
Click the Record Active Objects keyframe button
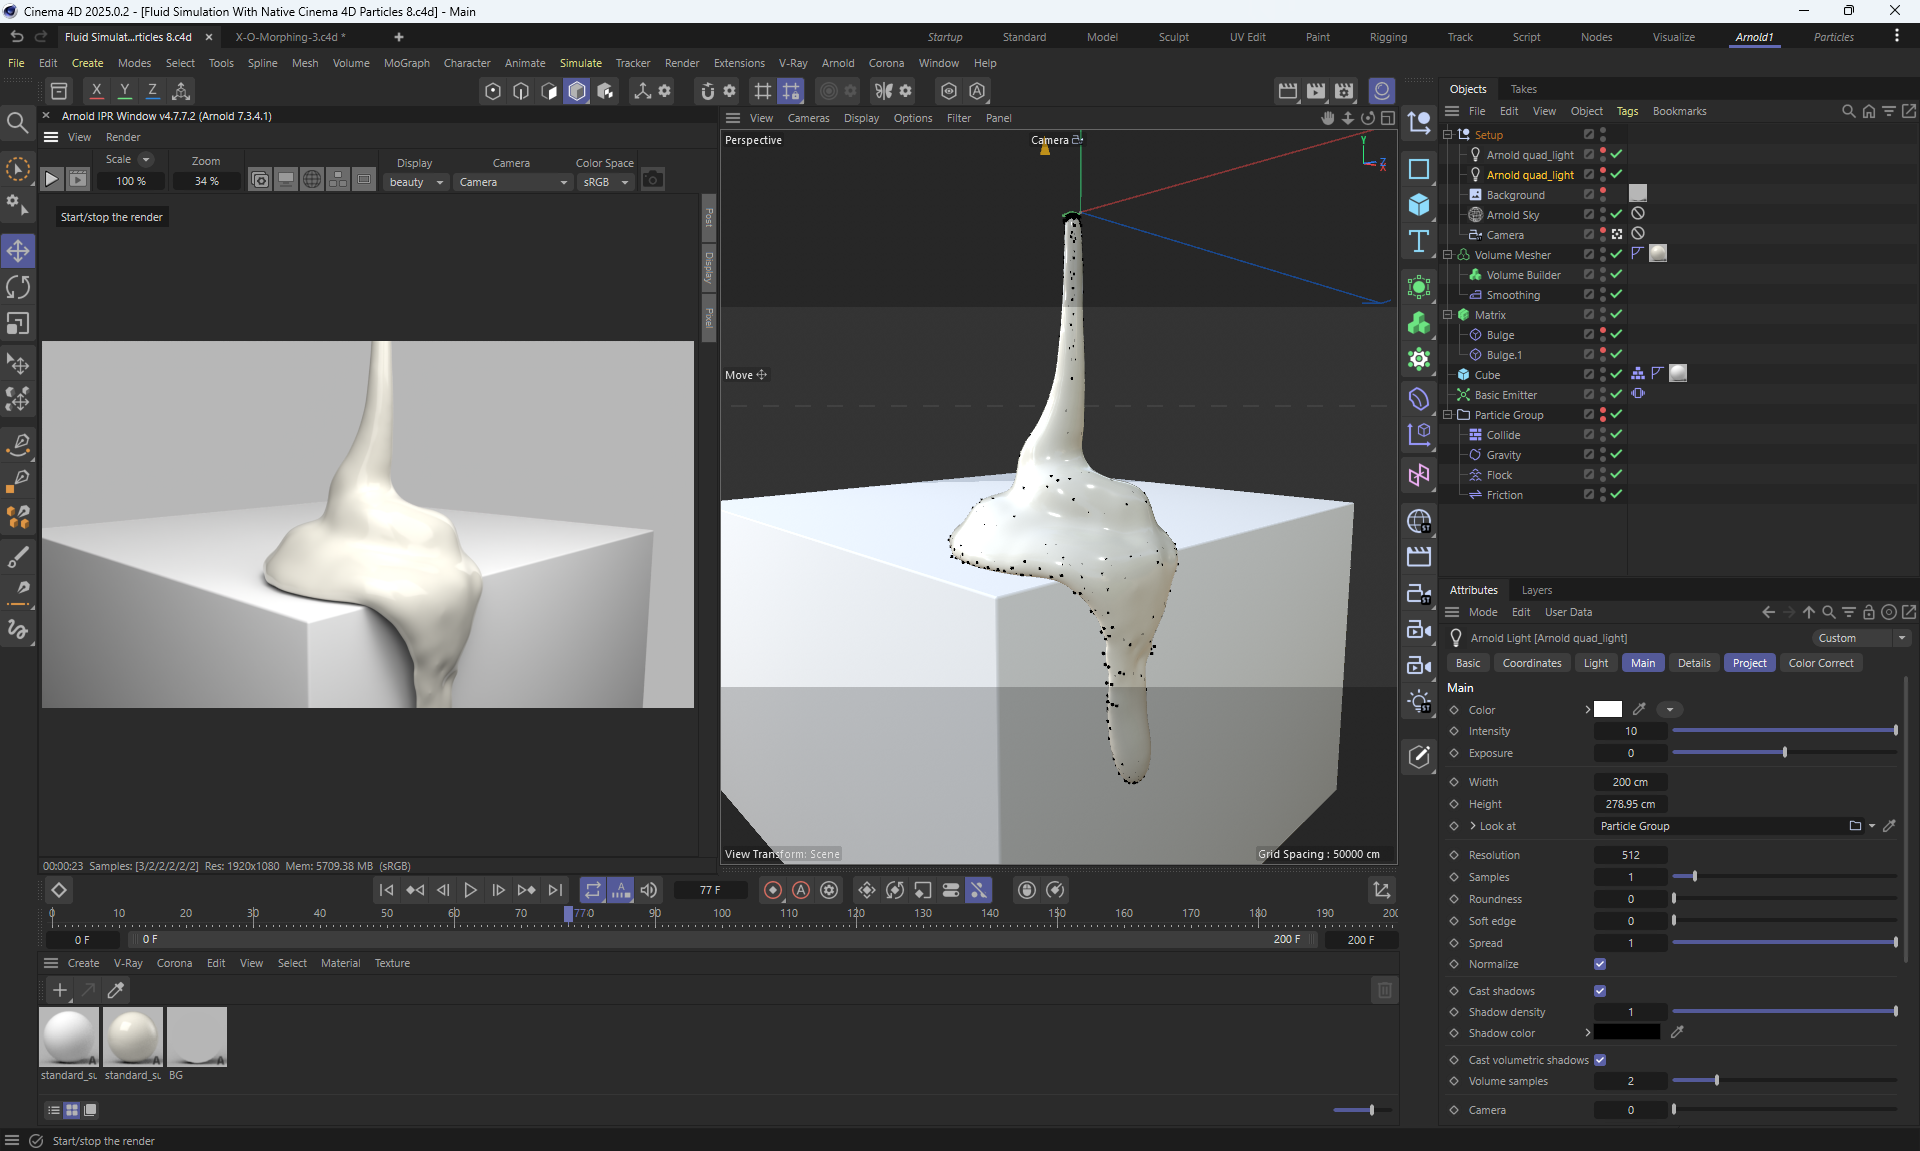tap(773, 890)
